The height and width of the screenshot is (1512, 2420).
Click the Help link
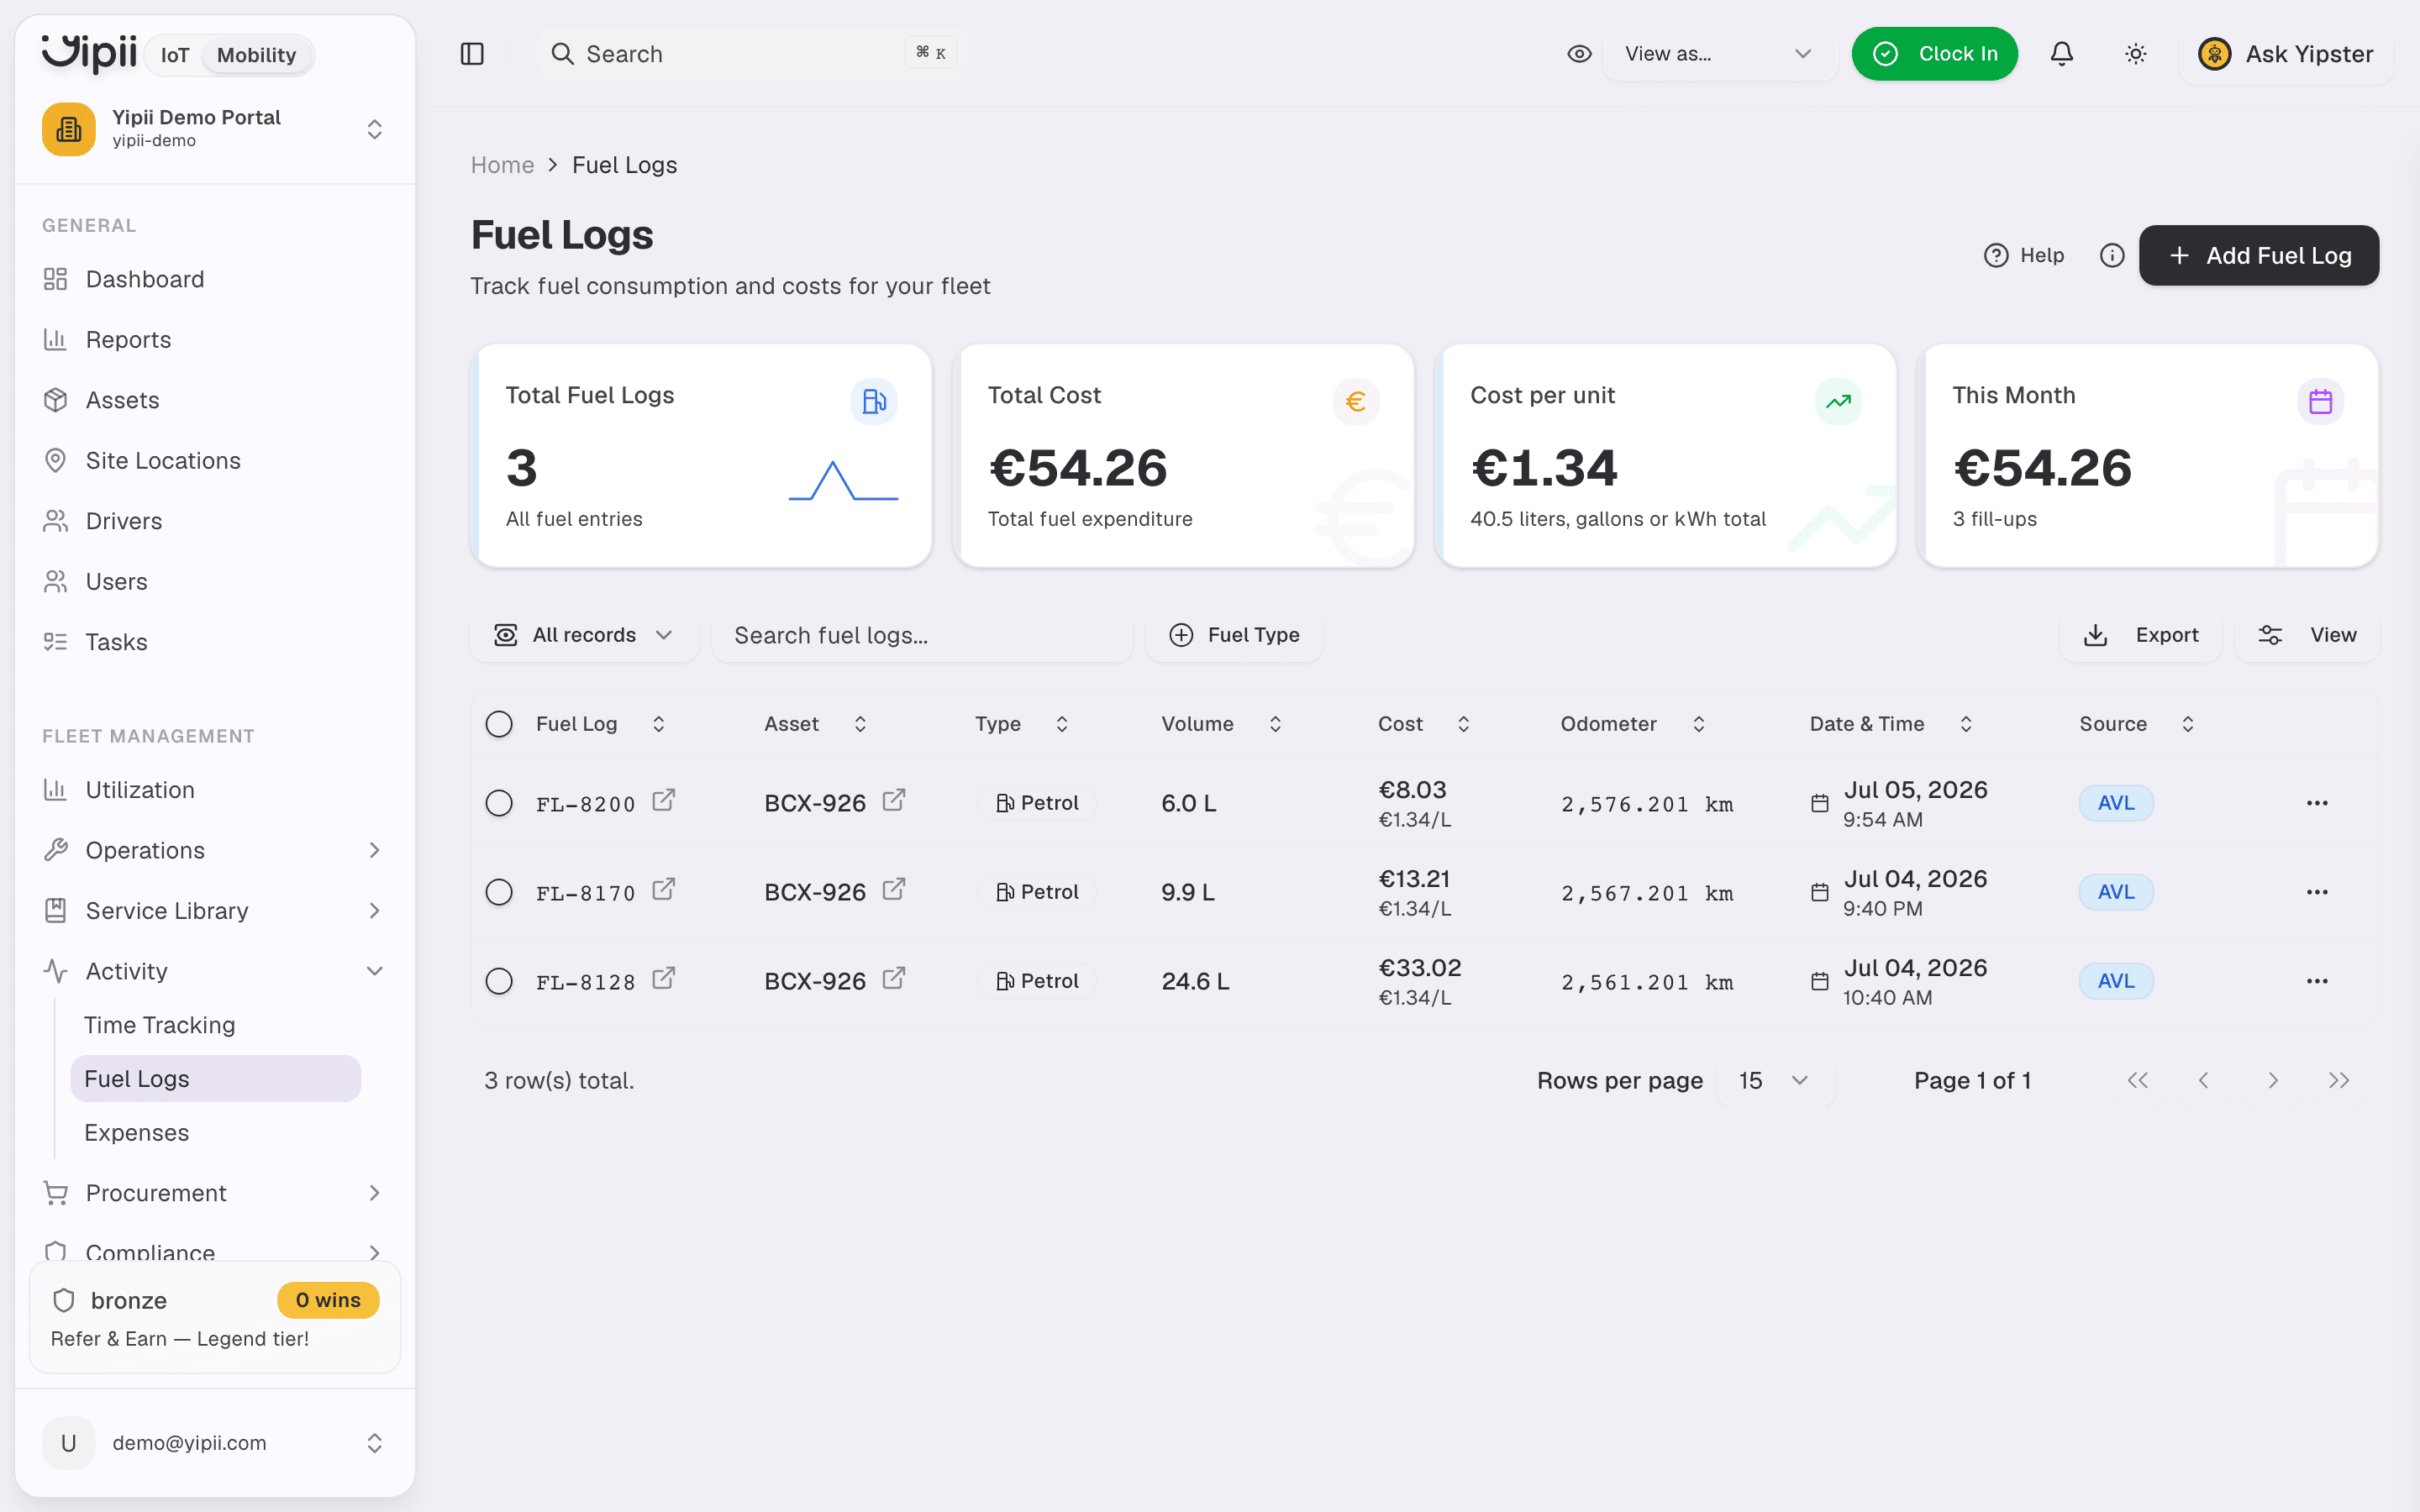coord(2024,256)
